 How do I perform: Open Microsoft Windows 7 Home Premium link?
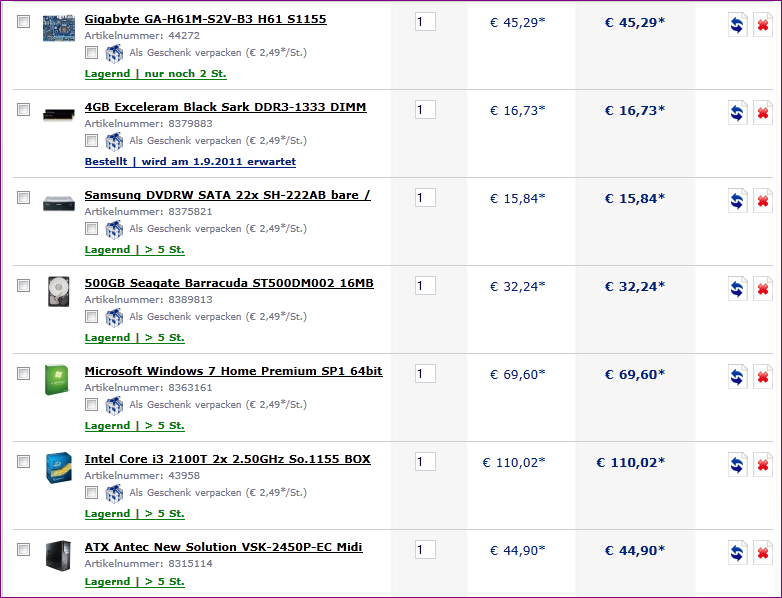(233, 371)
